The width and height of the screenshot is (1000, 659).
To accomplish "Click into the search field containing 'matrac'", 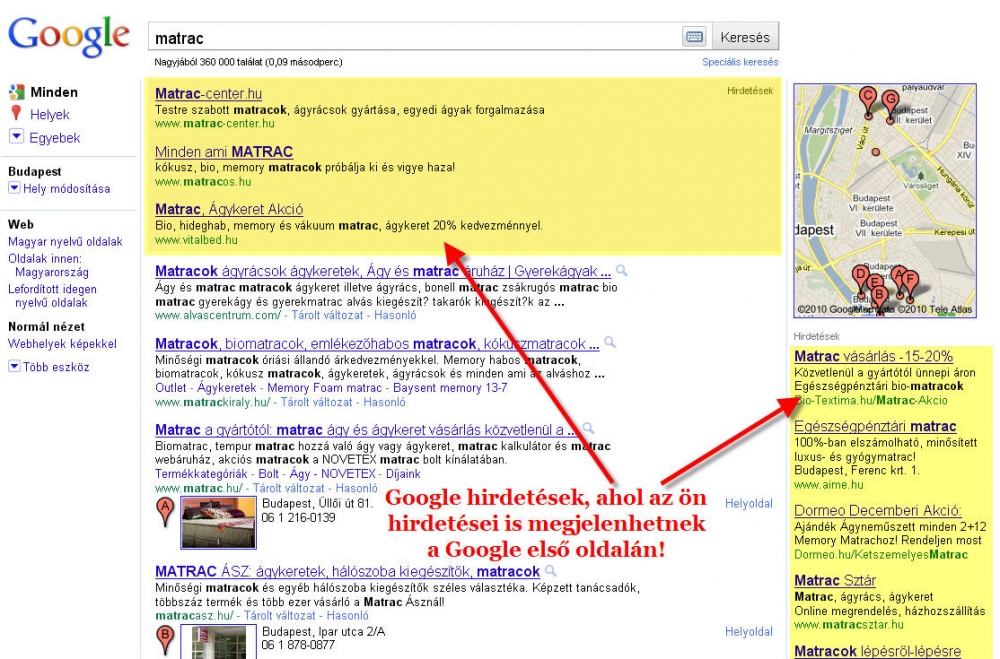I will (415, 38).
